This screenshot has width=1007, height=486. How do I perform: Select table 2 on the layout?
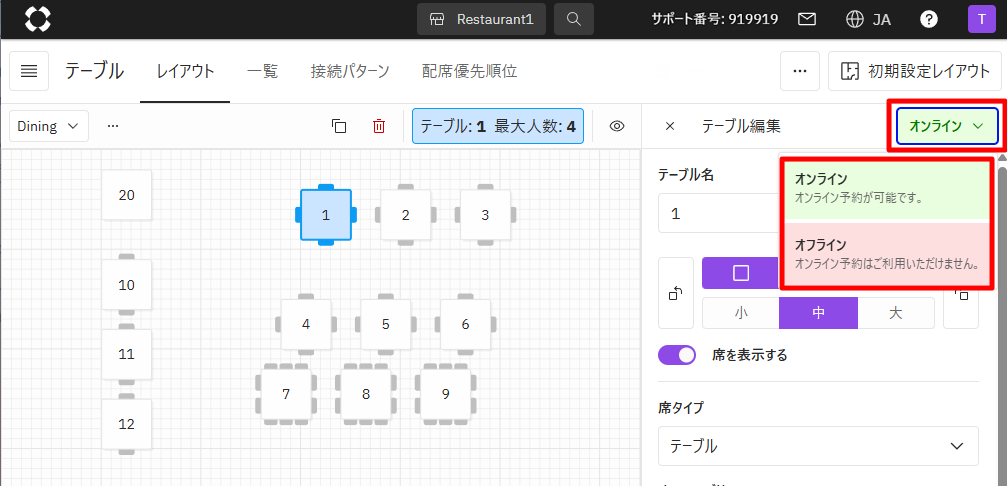pos(405,215)
